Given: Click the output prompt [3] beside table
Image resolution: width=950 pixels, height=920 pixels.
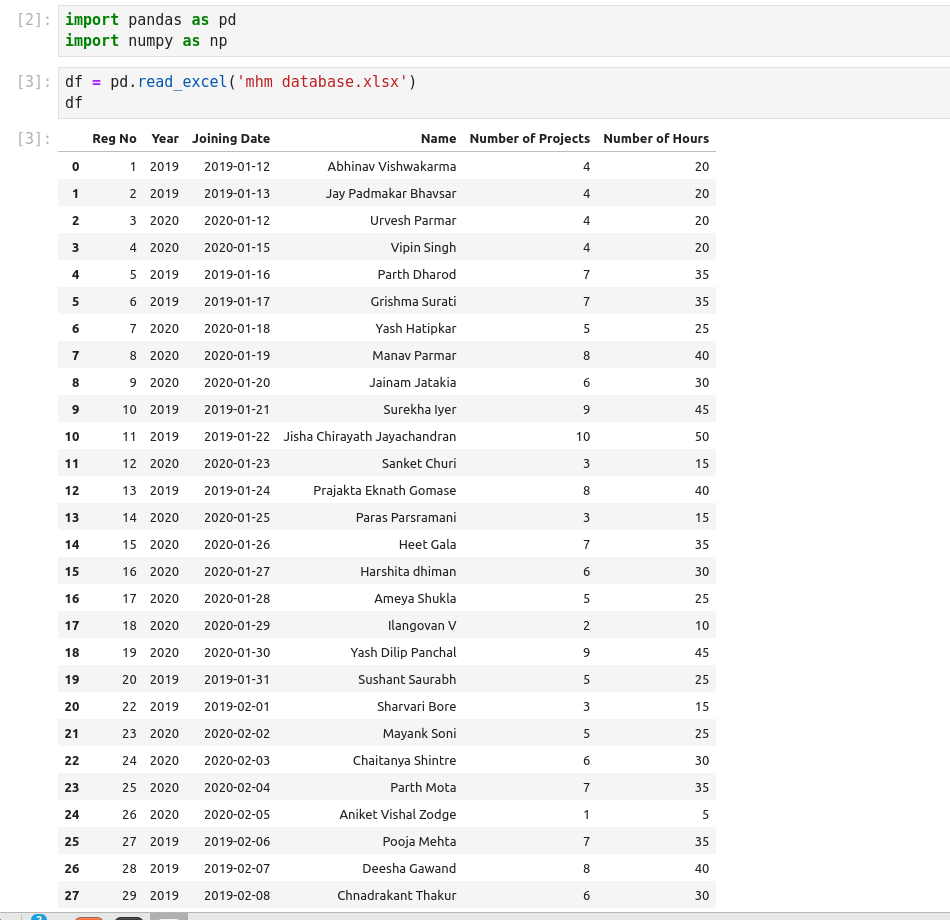Looking at the screenshot, I should (34, 139).
